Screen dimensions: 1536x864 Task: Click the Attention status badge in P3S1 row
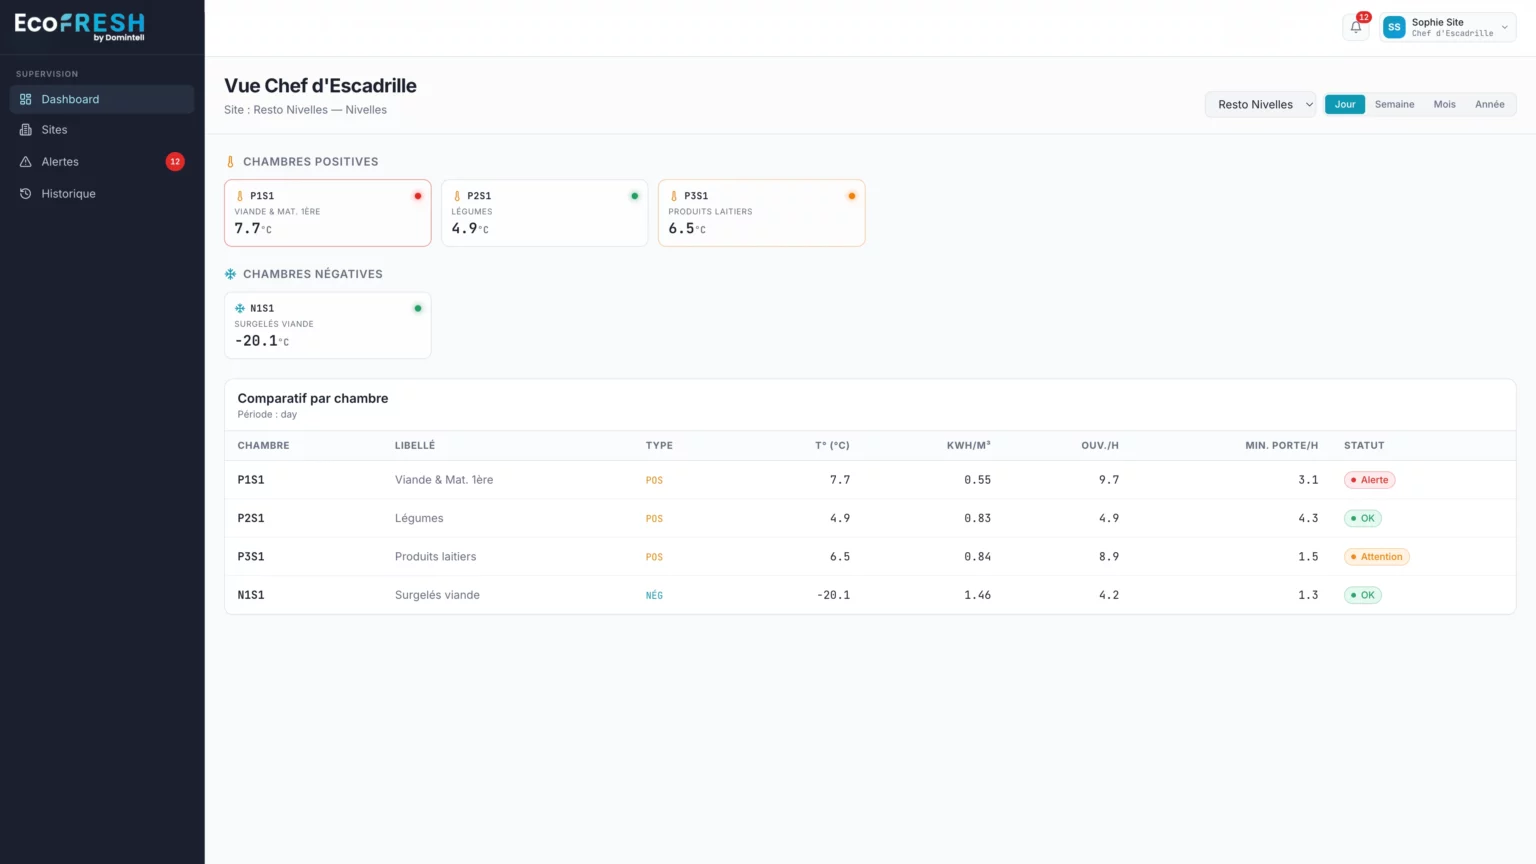click(x=1376, y=557)
